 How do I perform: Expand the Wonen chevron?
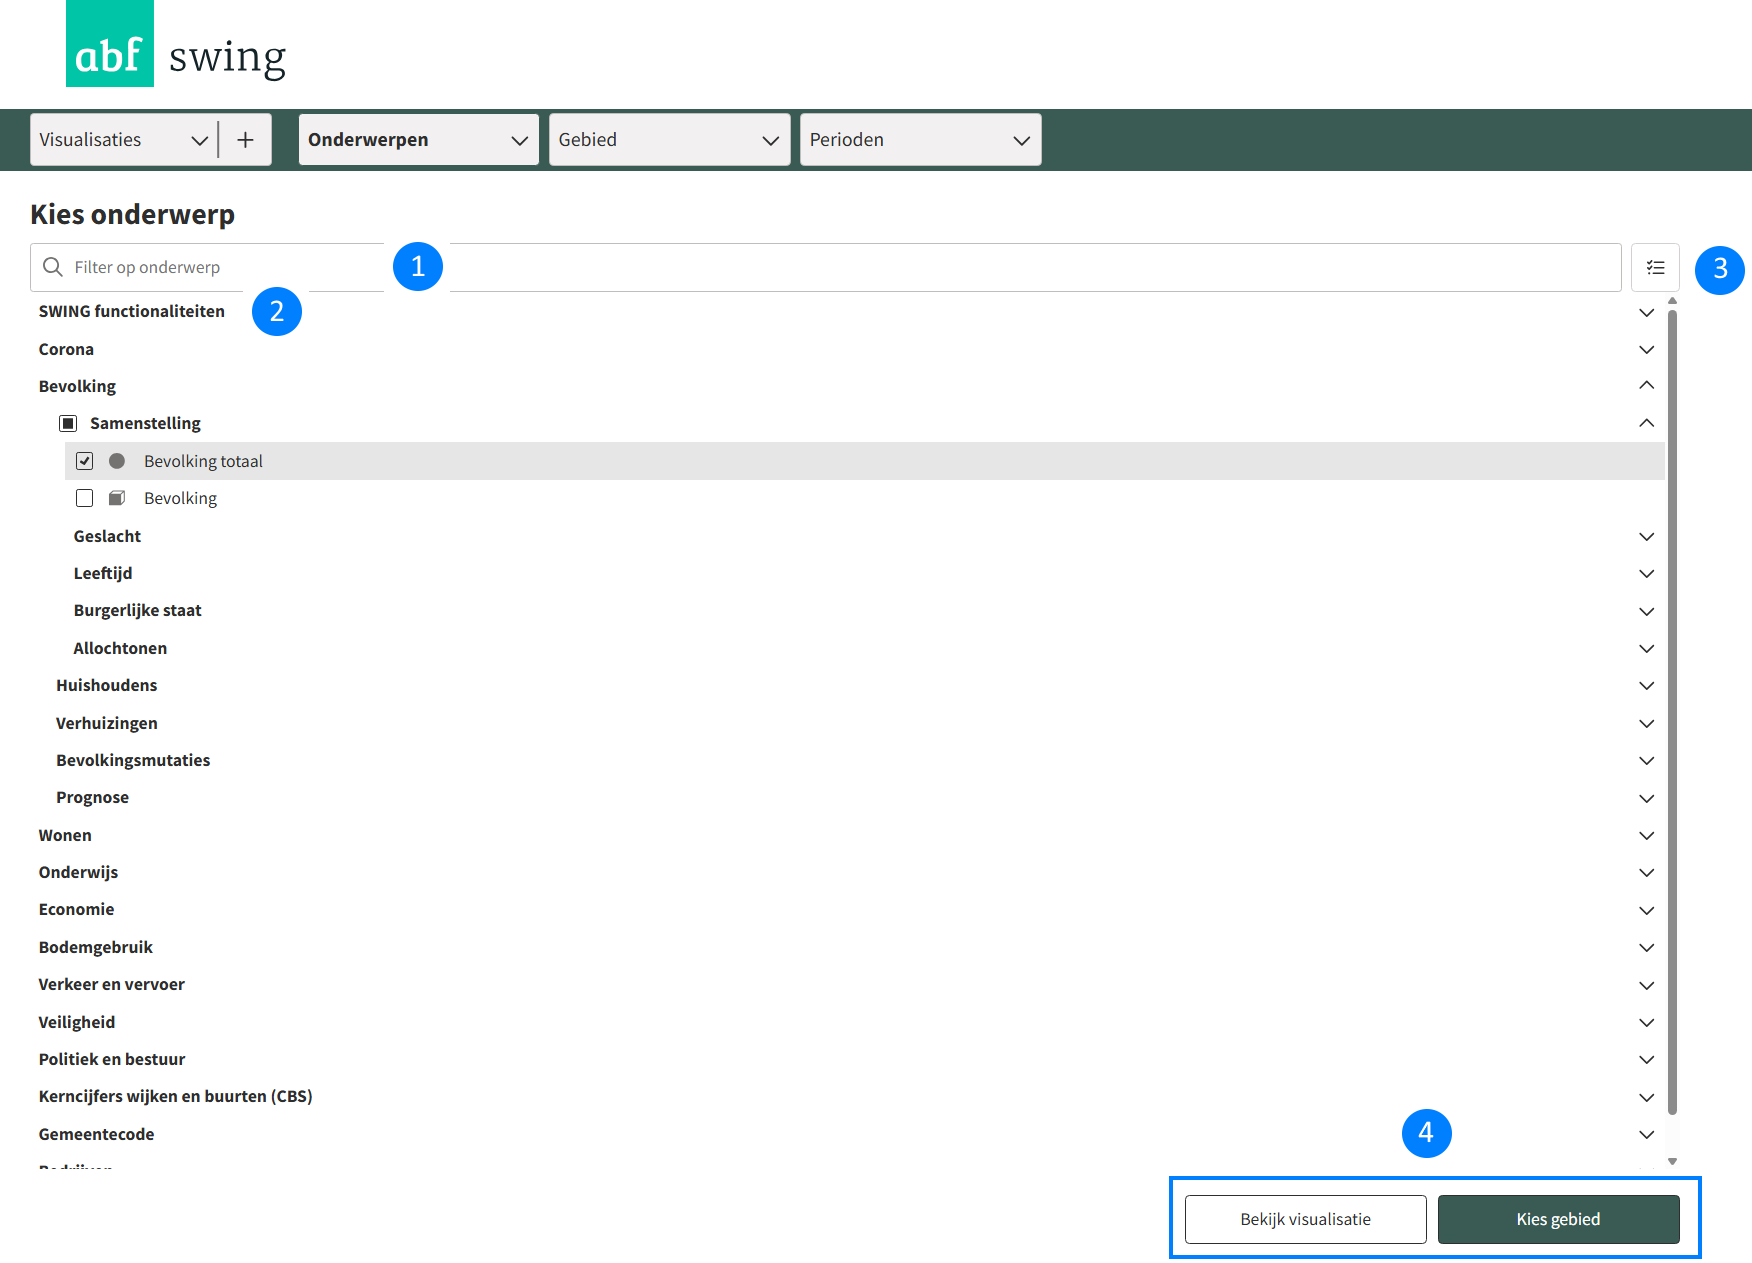1646,835
